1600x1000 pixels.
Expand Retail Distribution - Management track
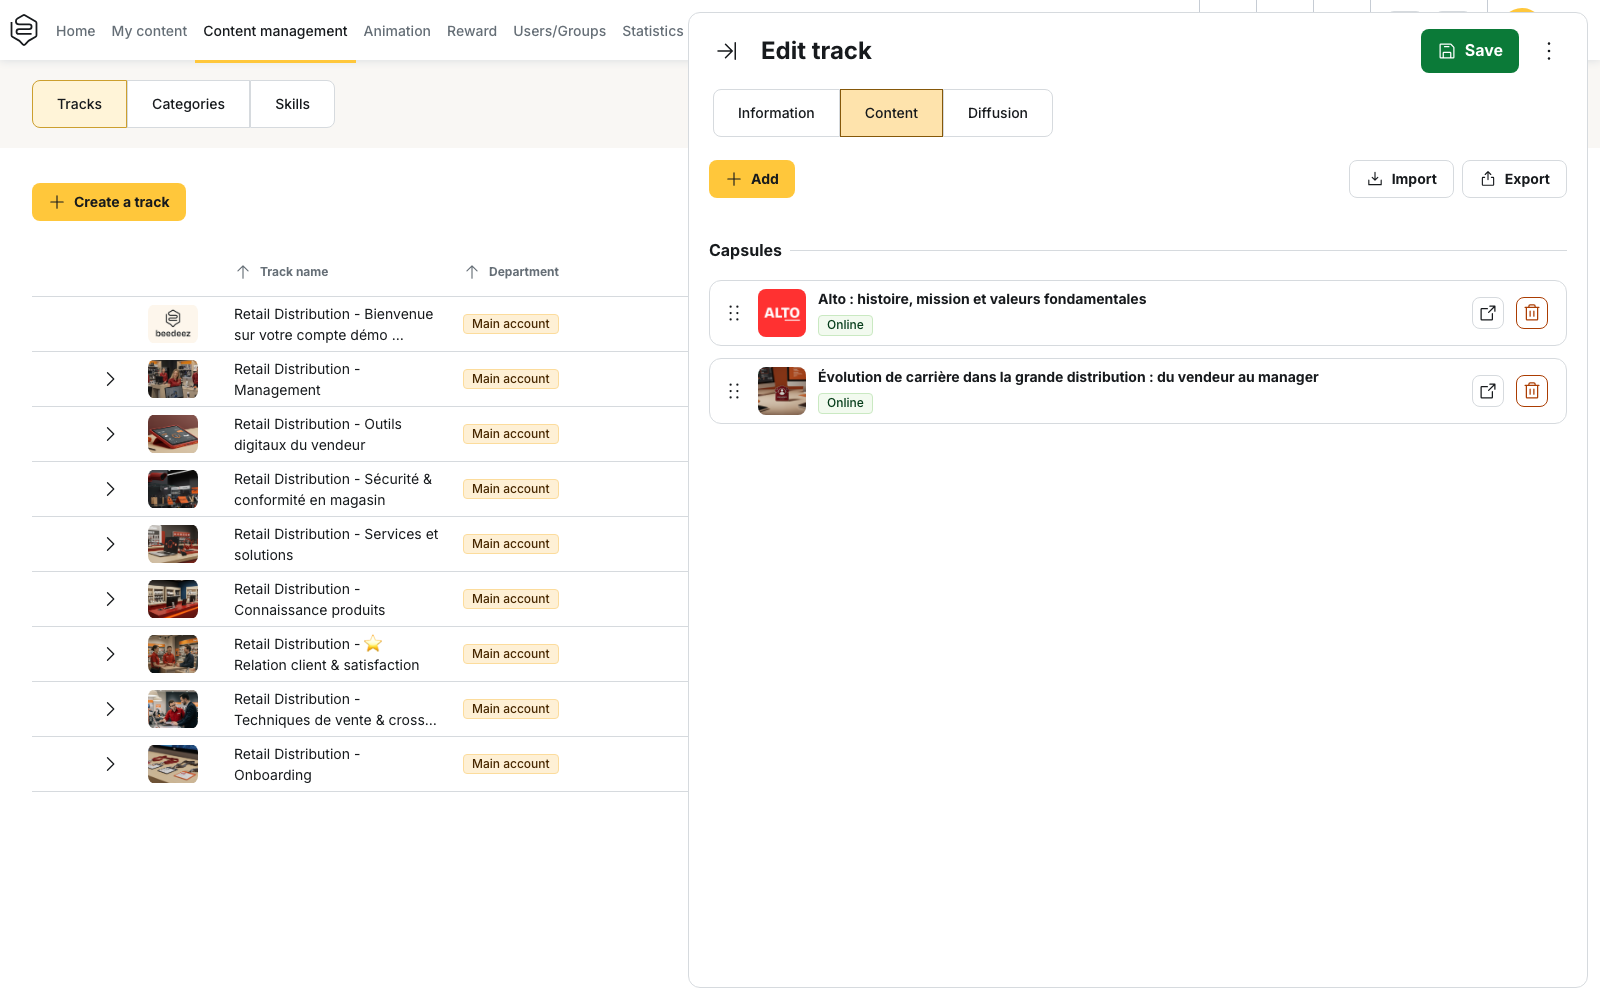[110, 379]
